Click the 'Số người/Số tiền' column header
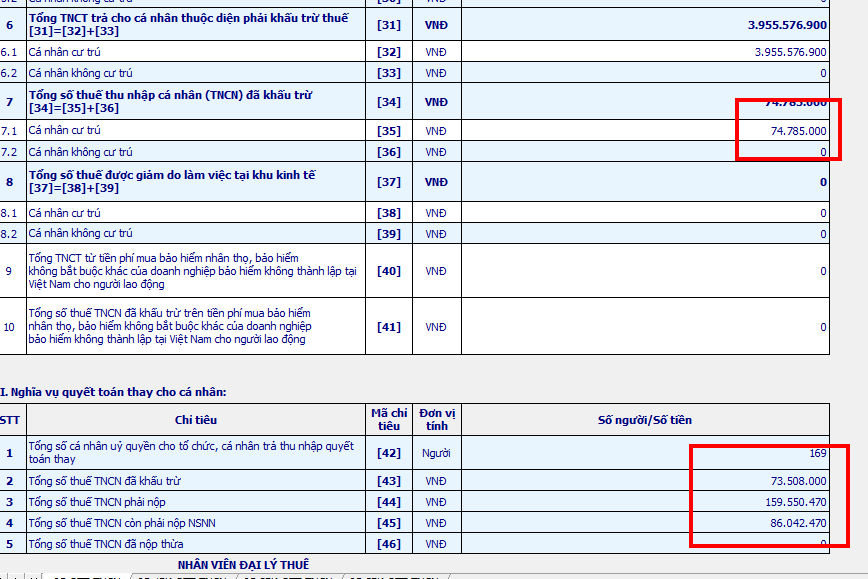The height and width of the screenshot is (579, 868). coord(645,420)
